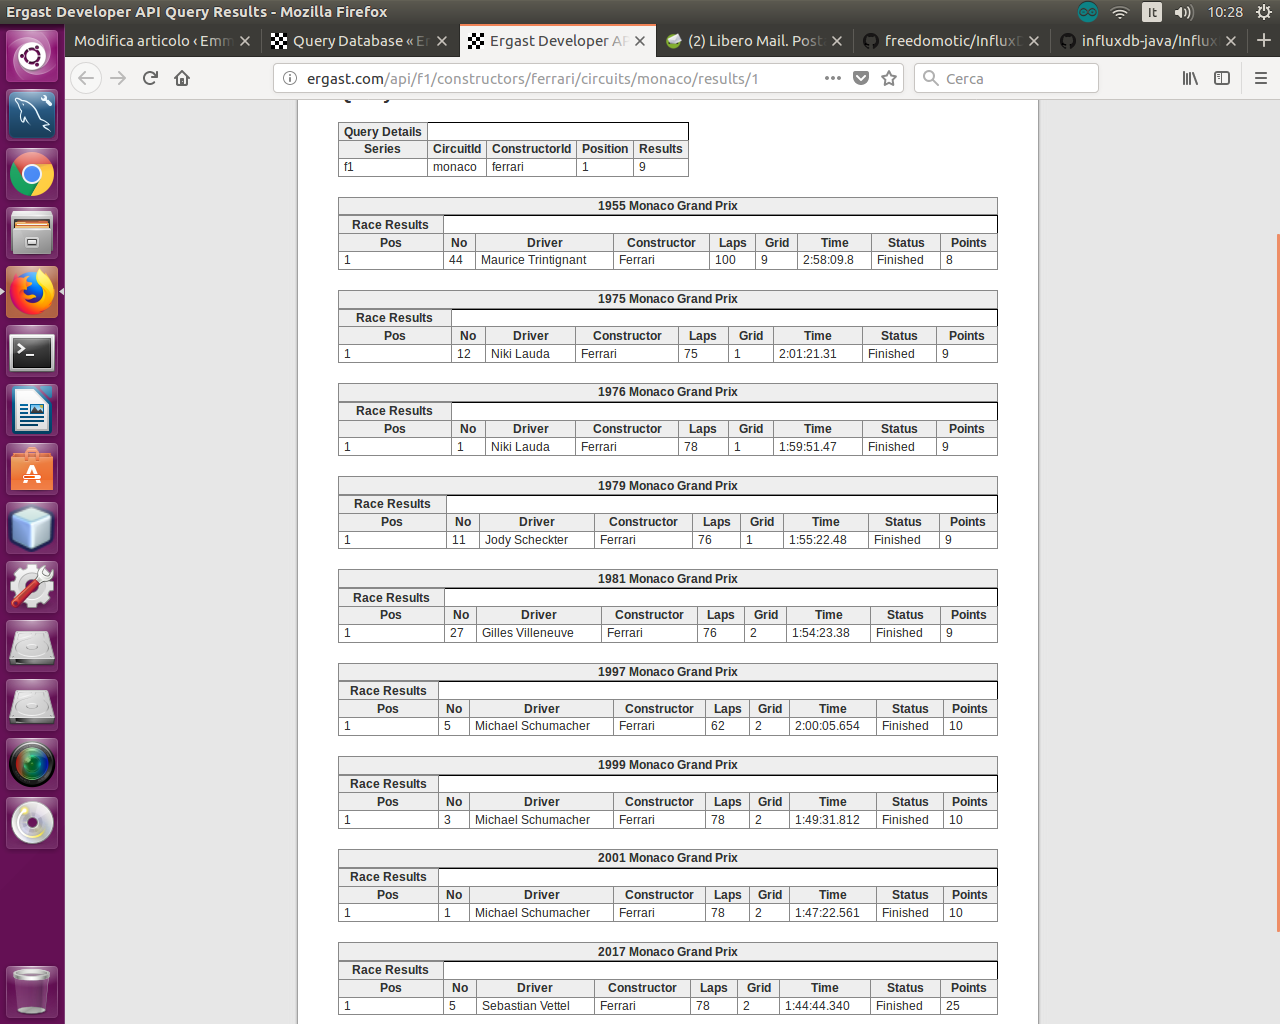Open the sound volume indicator
Image resolution: width=1280 pixels, height=1024 pixels.
pyautogui.click(x=1184, y=12)
